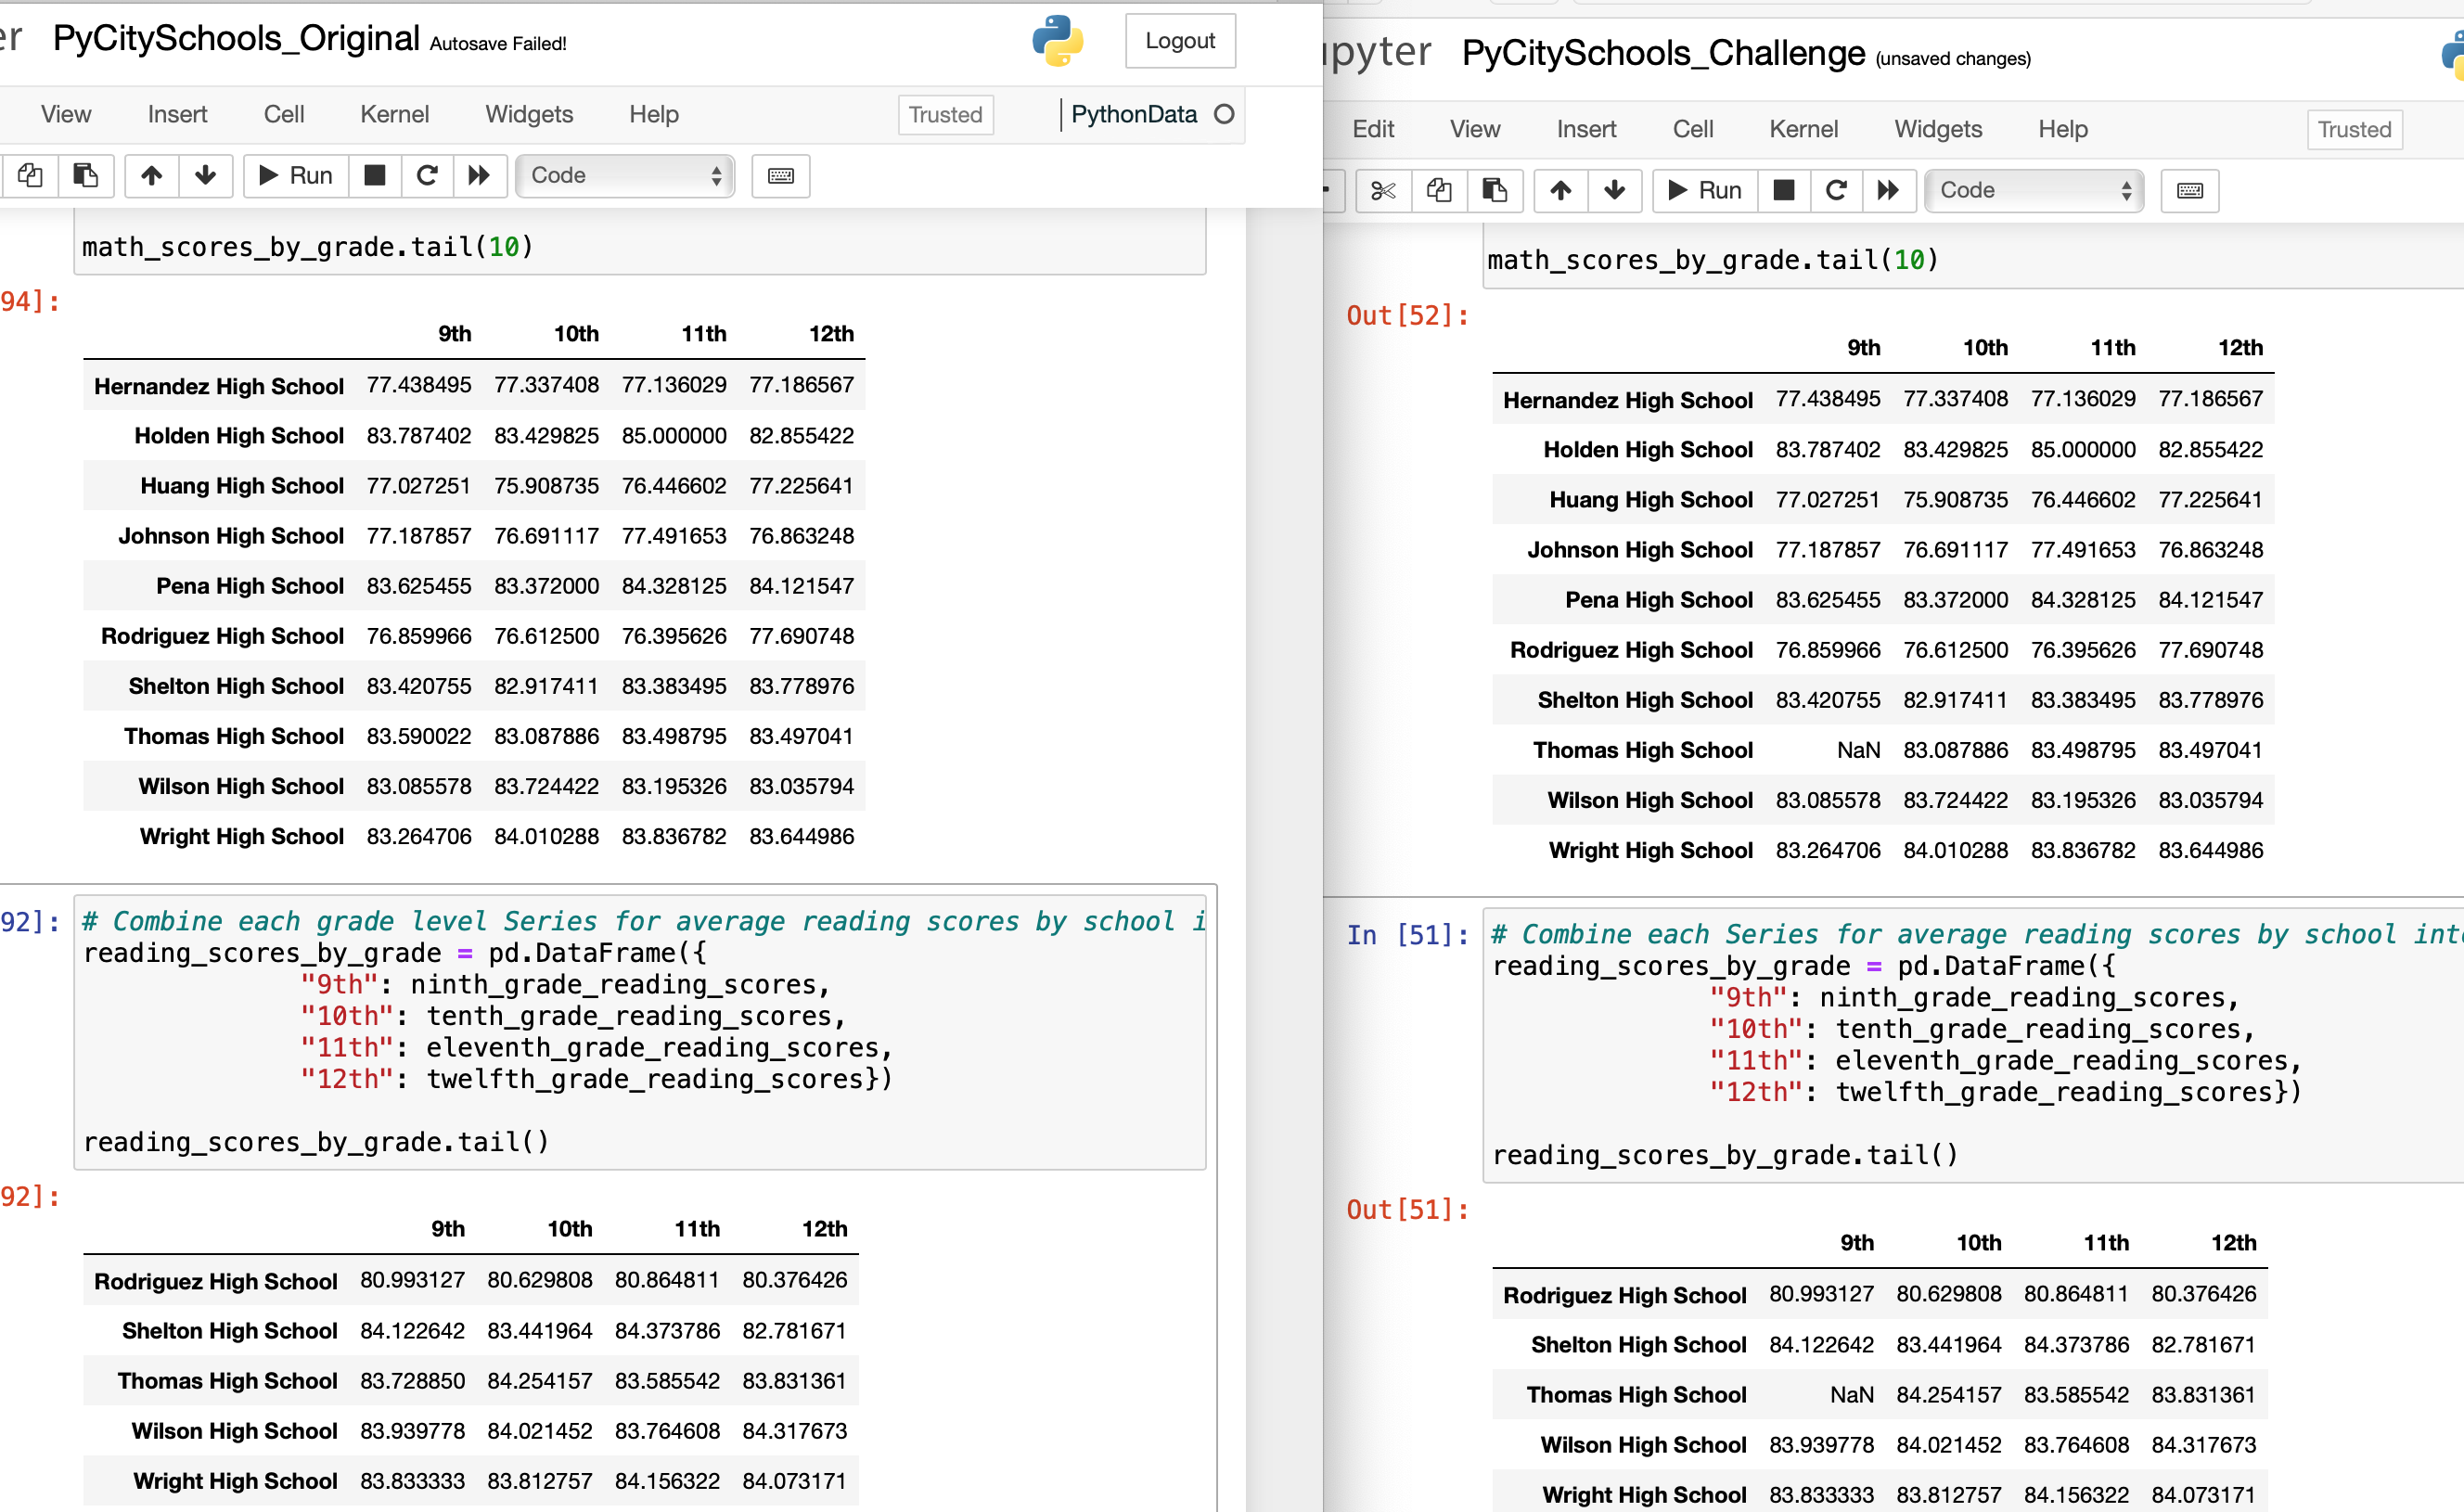Open the Help menu

coord(654,114)
